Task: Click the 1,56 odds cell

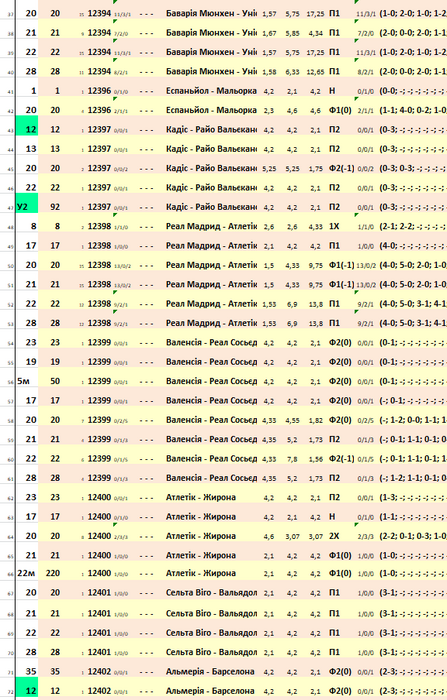Action: [315, 459]
